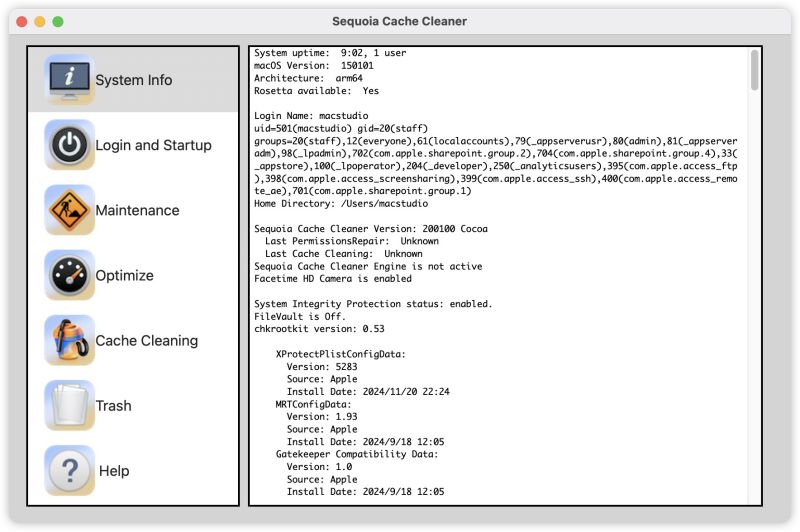Click the 'Version: 1.93' line
Viewport: 800px width, 532px height.
click(x=322, y=416)
